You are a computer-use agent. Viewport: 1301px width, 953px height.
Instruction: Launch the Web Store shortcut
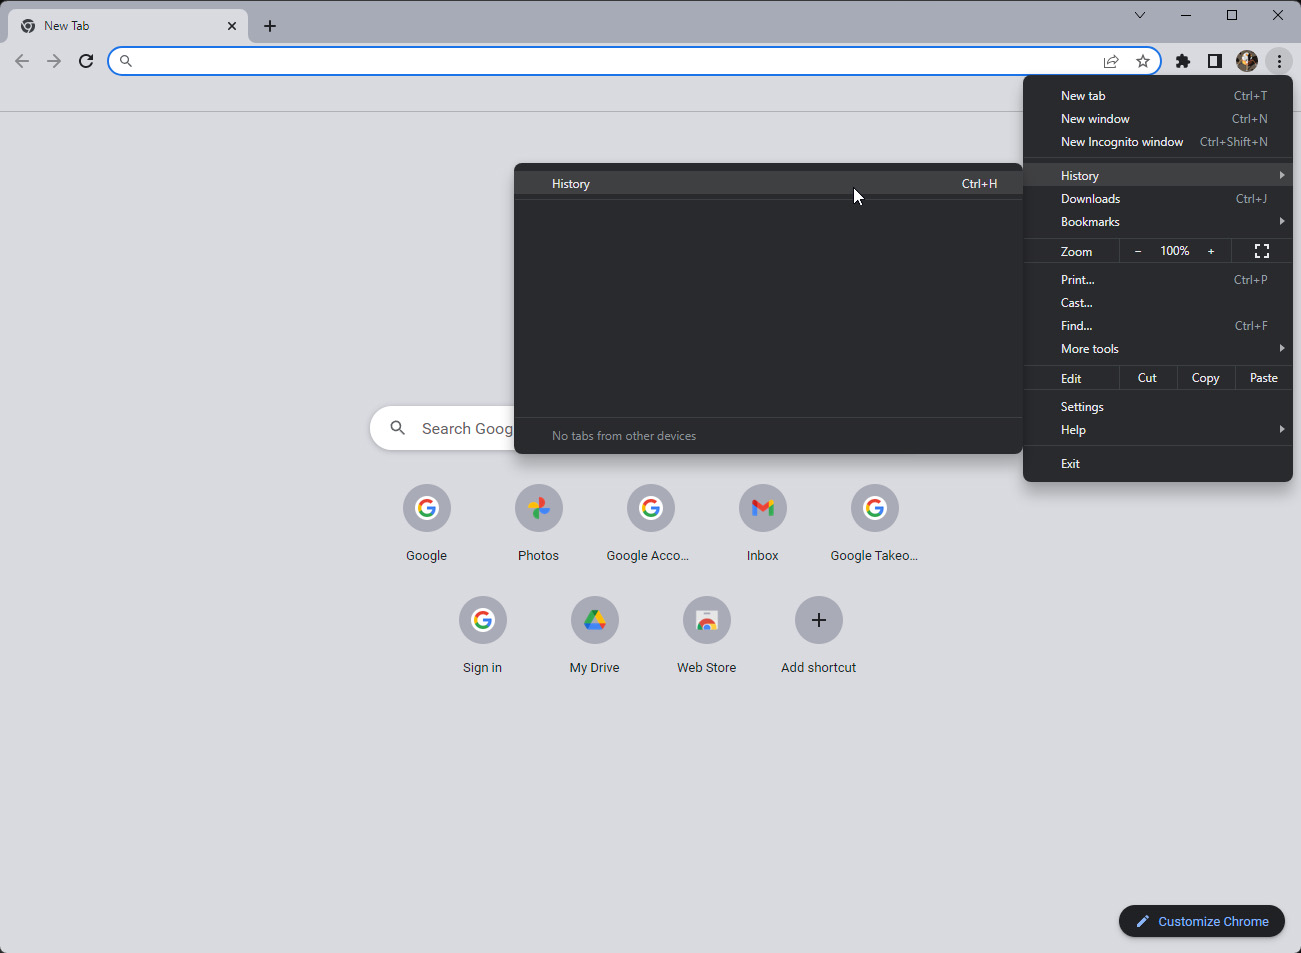(706, 621)
